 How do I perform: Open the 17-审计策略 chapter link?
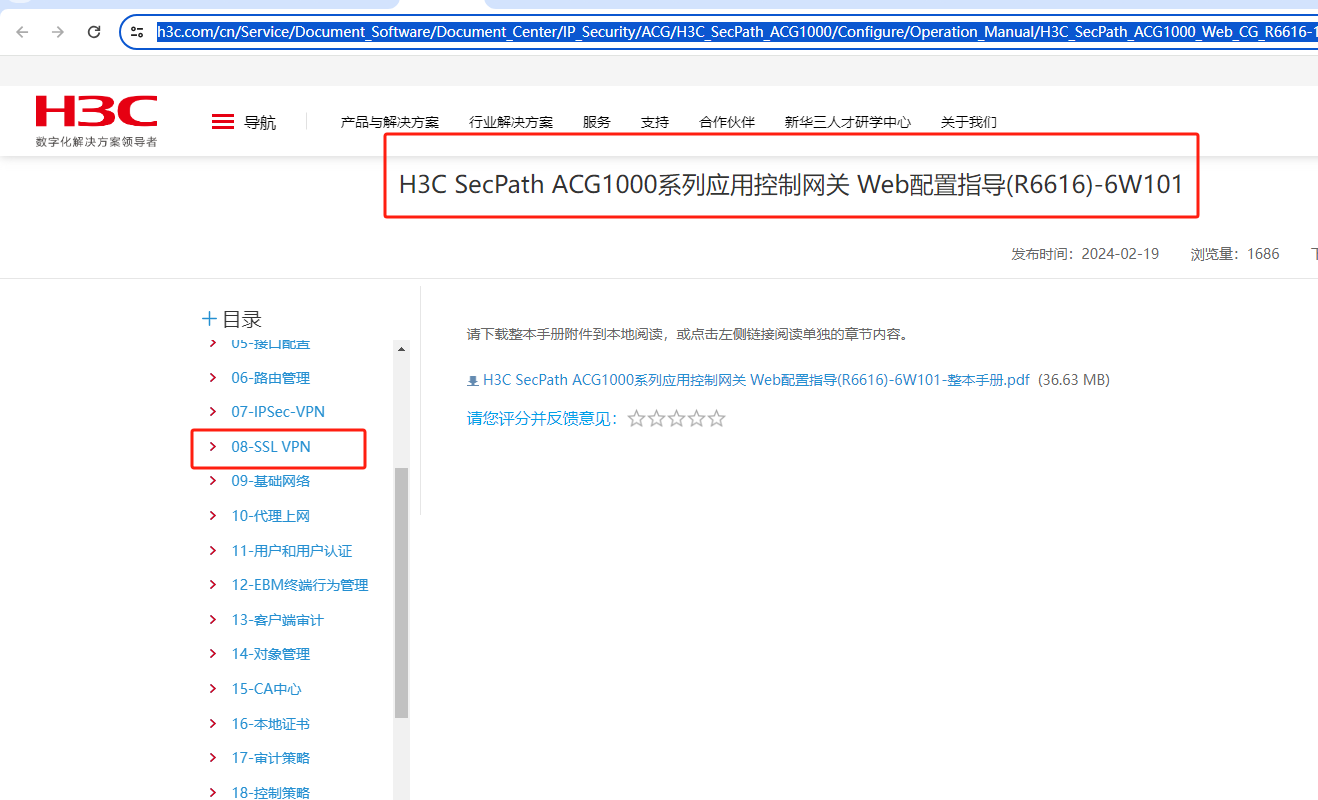(271, 758)
